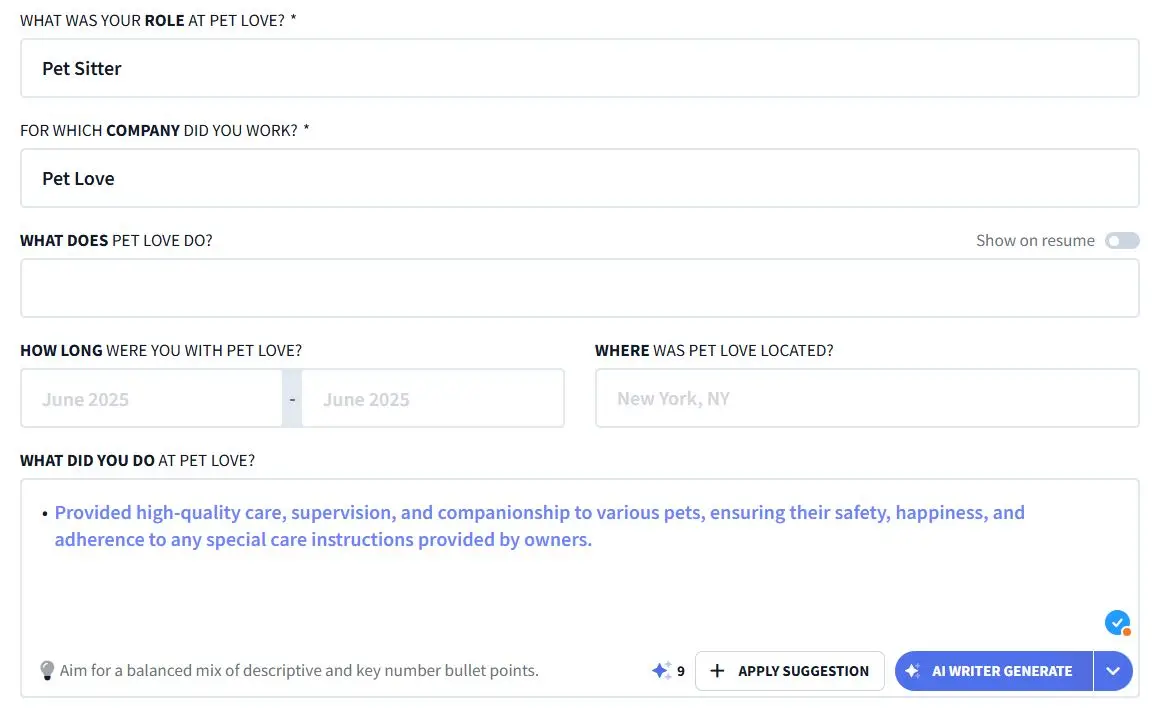Screen dimensions: 1152x713
Task: Open the start date June 2025 field
Action: pos(151,398)
